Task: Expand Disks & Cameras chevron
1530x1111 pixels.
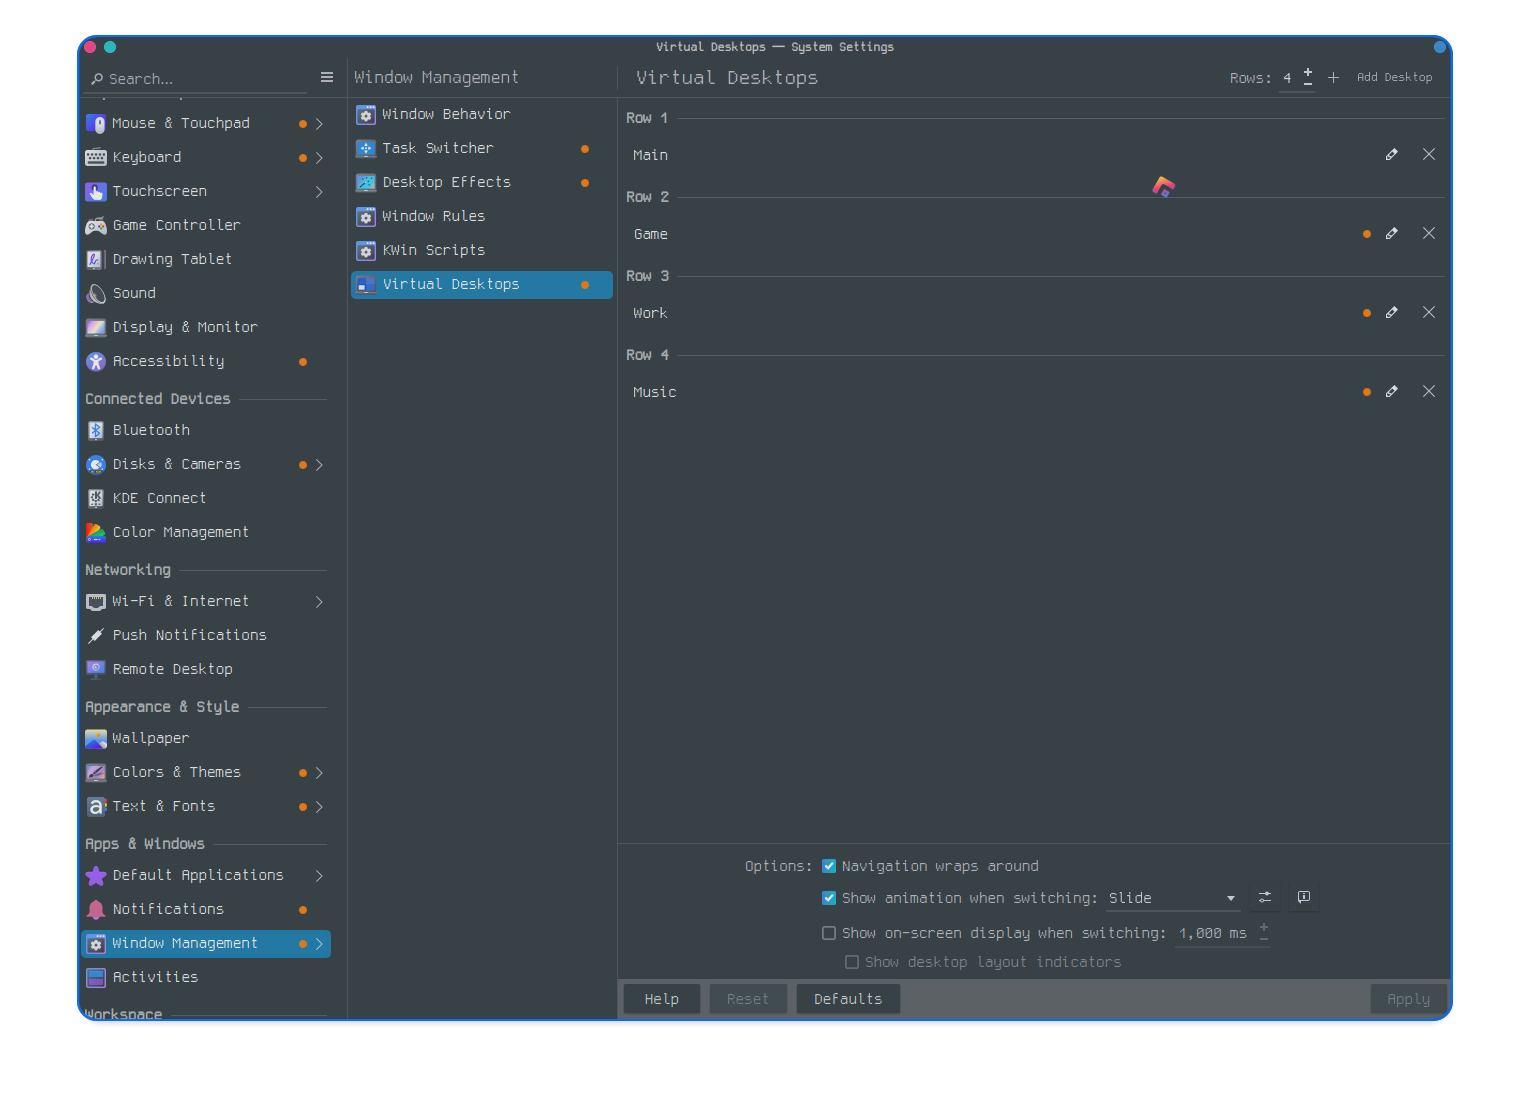Action: tap(319, 465)
